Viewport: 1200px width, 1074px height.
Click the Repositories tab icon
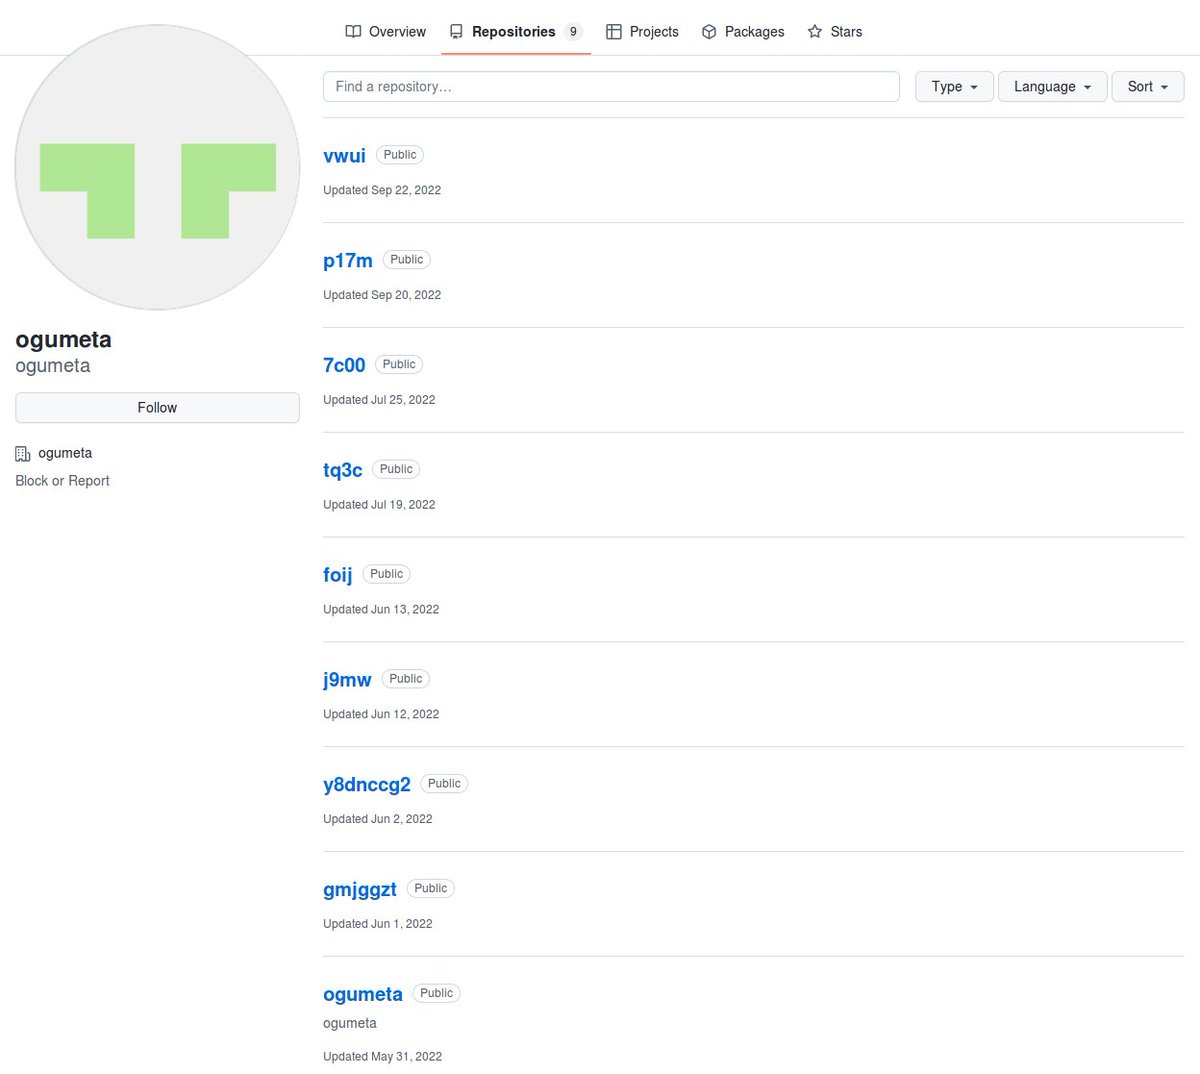456,32
